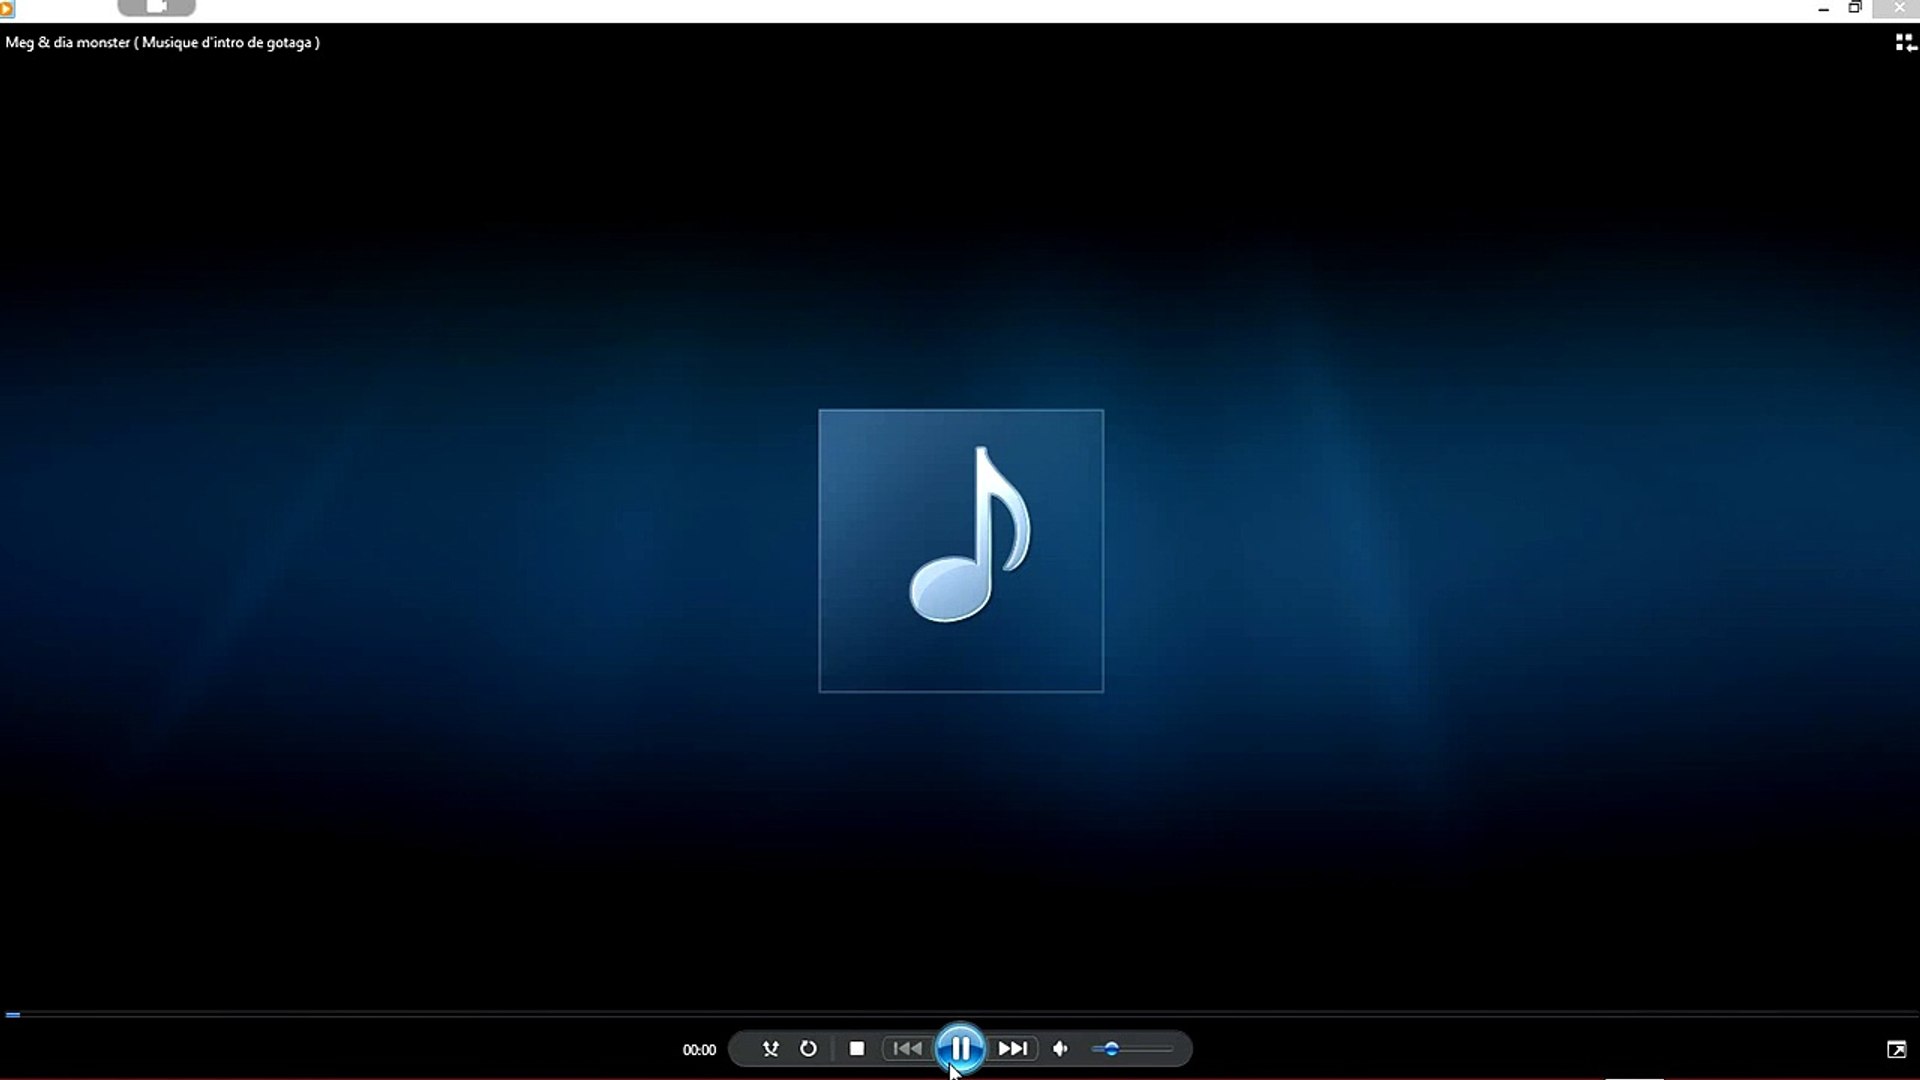
Task: Open the Windows Media Player icon menu
Action: (6, 8)
